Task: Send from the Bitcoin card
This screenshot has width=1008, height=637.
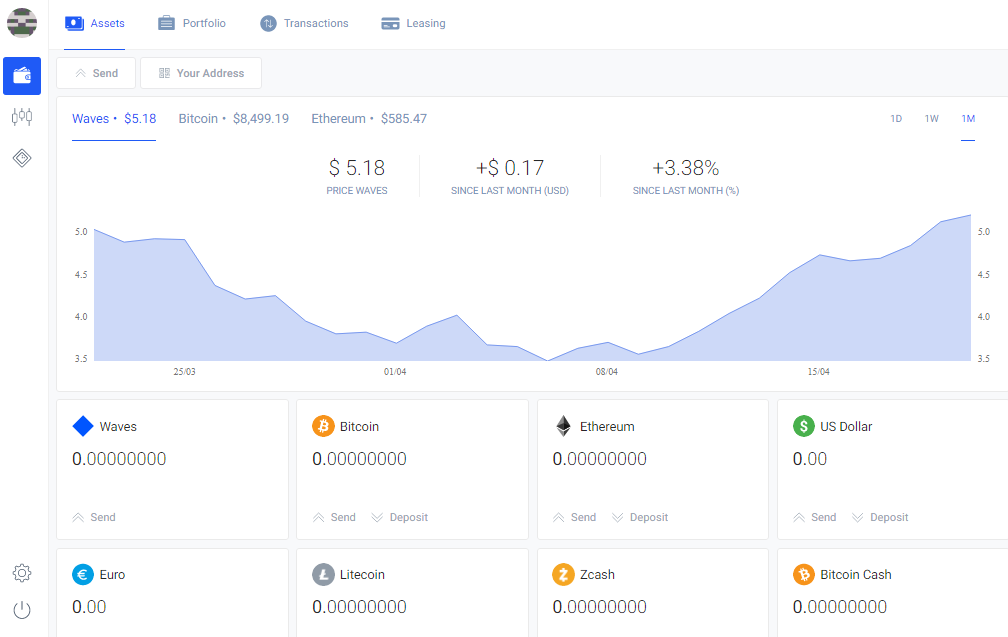Action: (x=334, y=517)
